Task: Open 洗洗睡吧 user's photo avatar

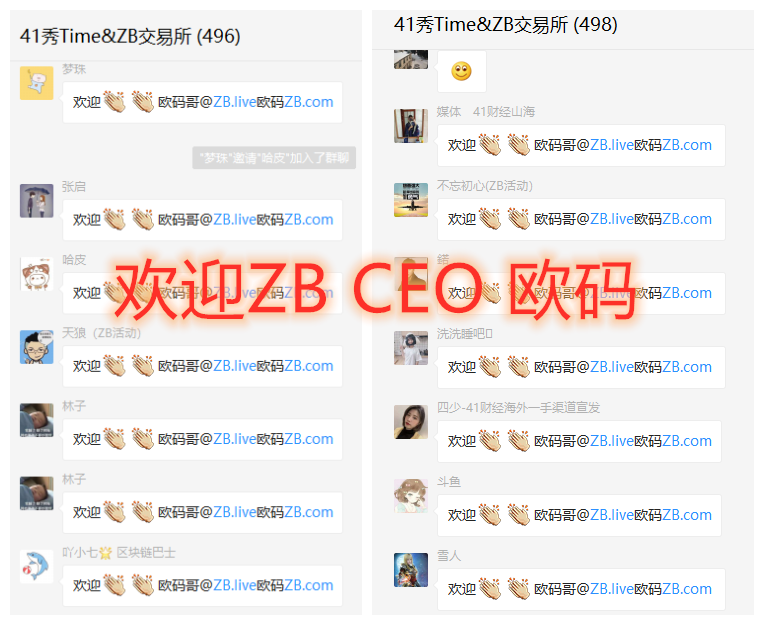Action: [x=411, y=348]
